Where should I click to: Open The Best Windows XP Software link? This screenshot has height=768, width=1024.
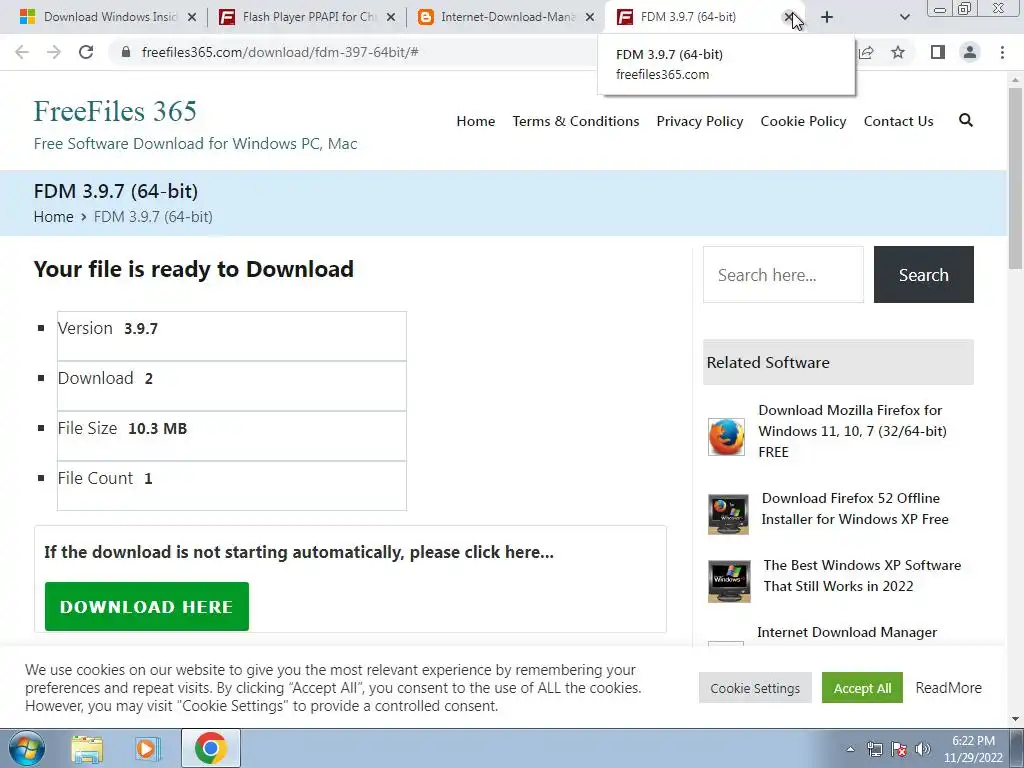pos(862,575)
